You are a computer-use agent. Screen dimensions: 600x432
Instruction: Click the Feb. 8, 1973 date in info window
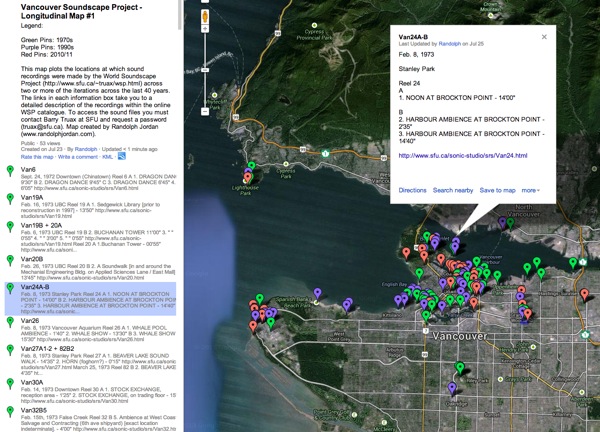(x=416, y=55)
